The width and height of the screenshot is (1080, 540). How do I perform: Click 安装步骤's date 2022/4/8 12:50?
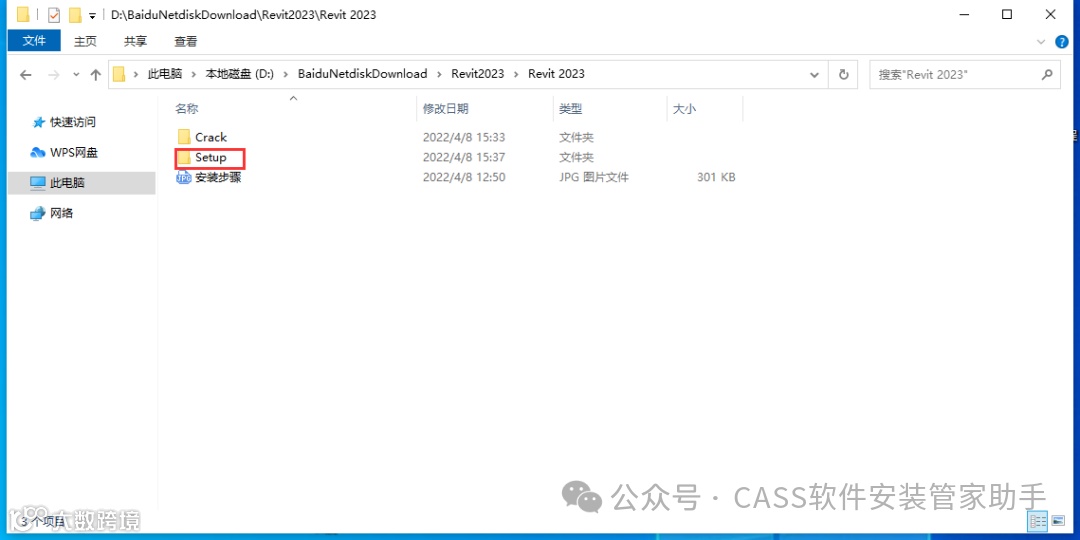pos(464,177)
